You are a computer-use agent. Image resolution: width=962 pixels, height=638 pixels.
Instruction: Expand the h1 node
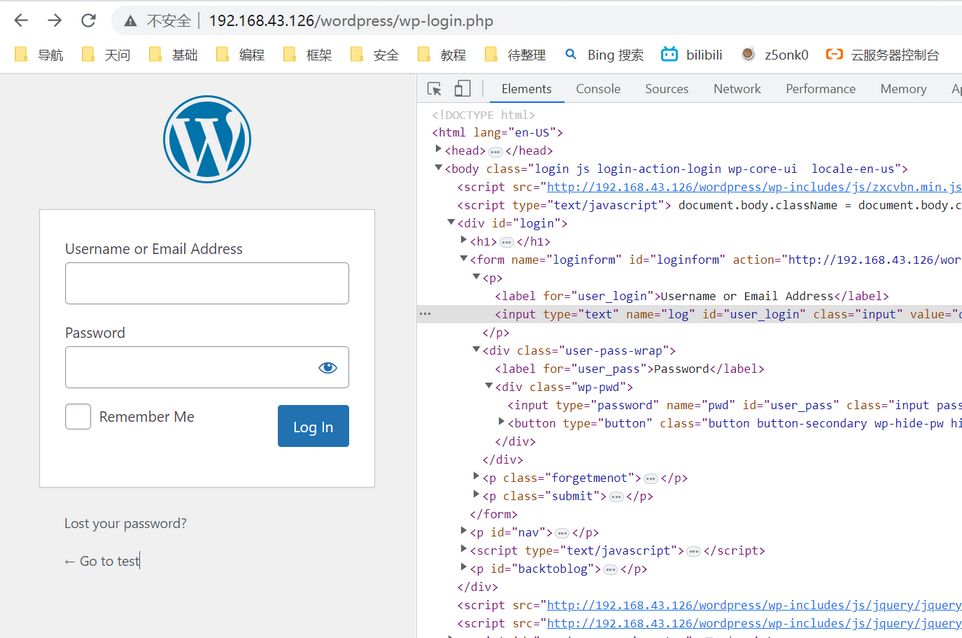point(464,240)
